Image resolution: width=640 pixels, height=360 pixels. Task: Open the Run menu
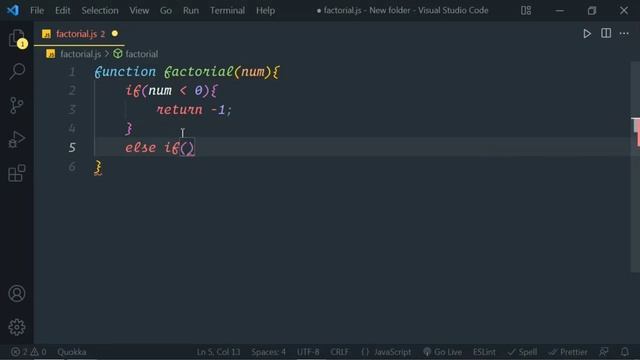191,10
